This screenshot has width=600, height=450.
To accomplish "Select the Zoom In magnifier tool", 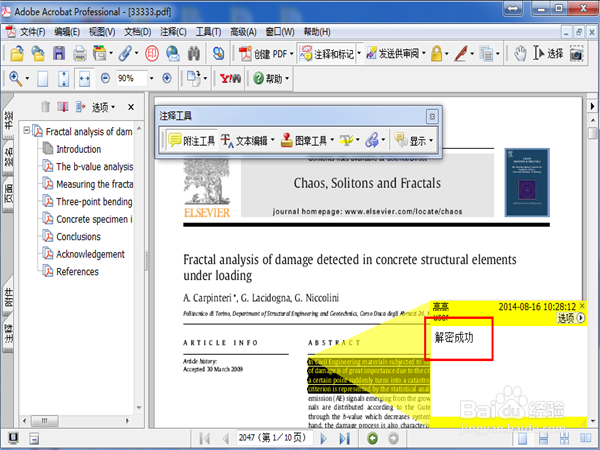I will click(x=15, y=78).
